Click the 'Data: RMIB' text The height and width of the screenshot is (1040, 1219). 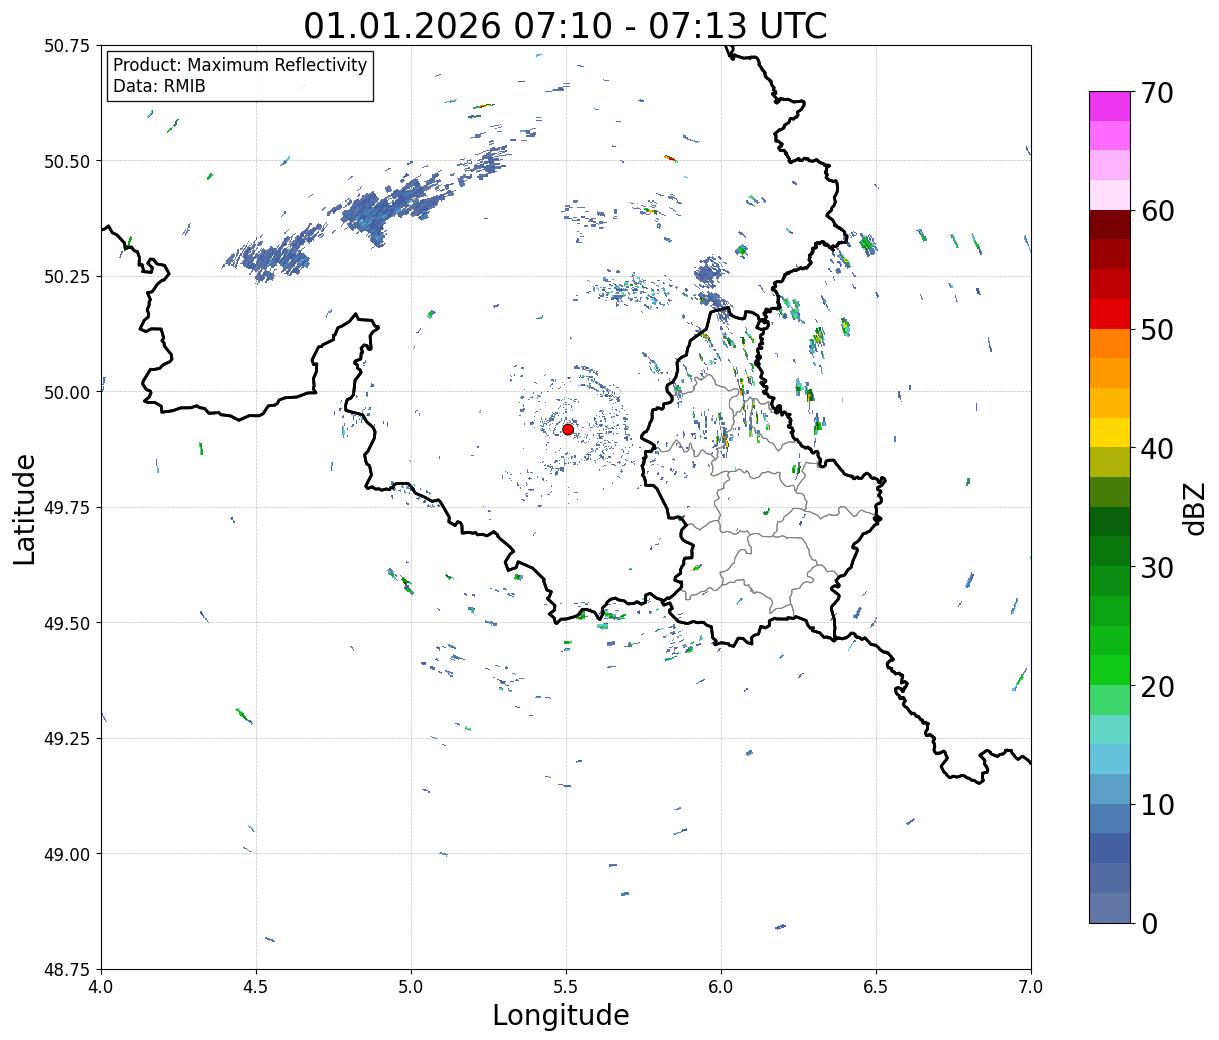pos(159,87)
